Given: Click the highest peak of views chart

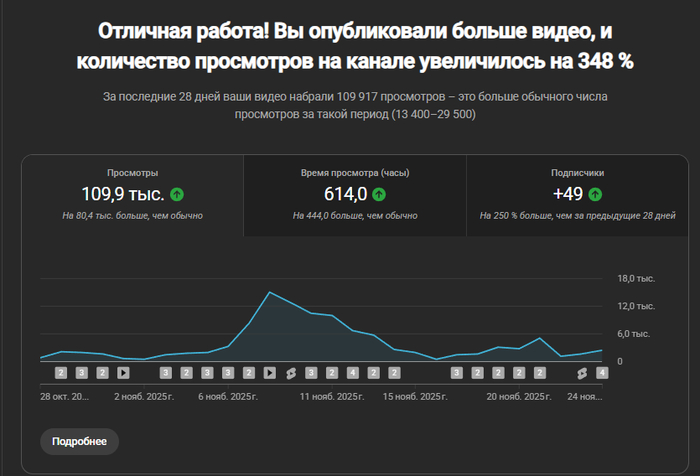Looking at the screenshot, I should [x=270, y=292].
